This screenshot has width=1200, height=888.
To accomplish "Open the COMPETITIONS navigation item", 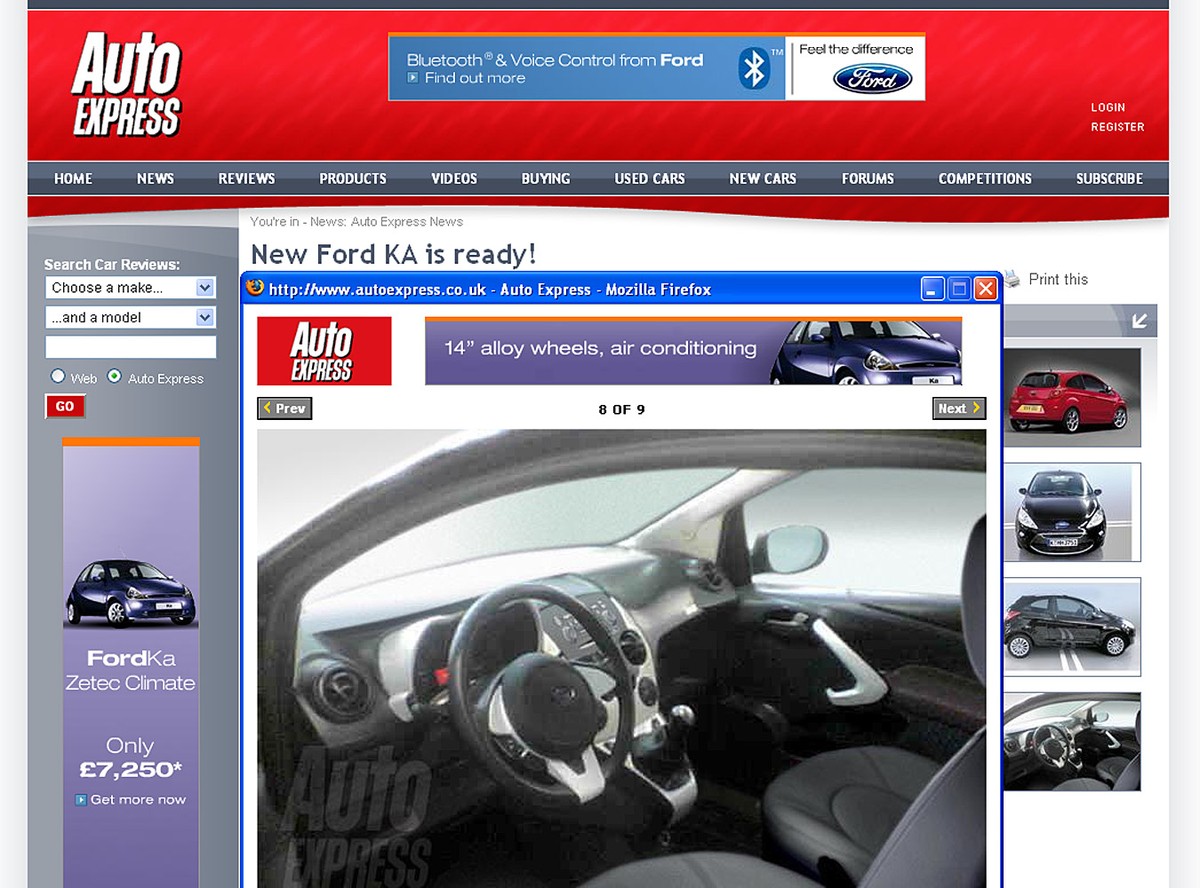I will point(985,179).
